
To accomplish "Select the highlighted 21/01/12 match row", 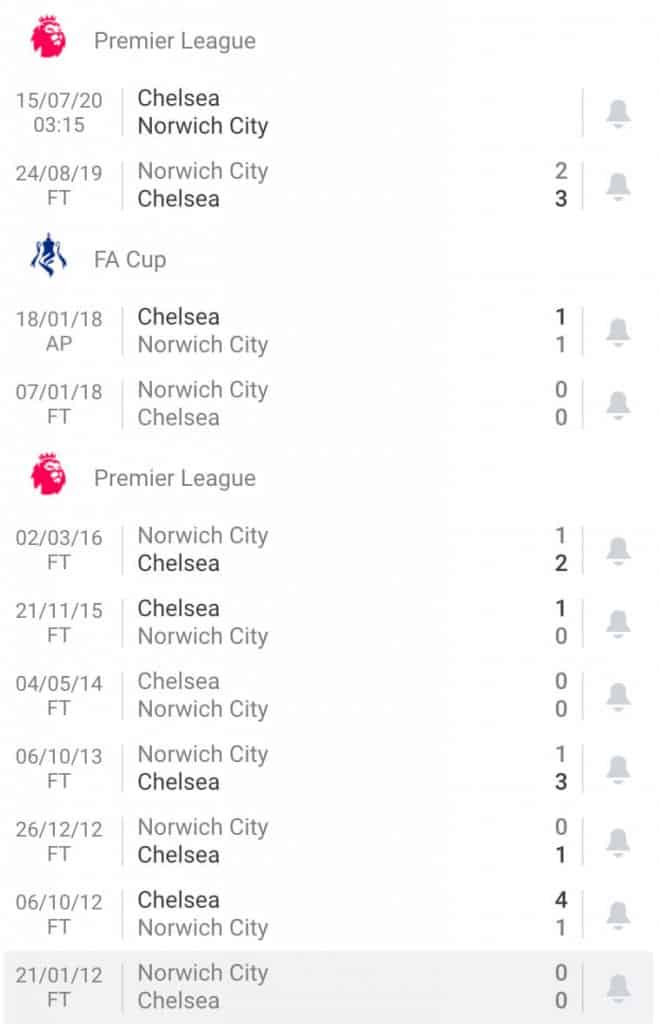I will [x=300, y=986].
